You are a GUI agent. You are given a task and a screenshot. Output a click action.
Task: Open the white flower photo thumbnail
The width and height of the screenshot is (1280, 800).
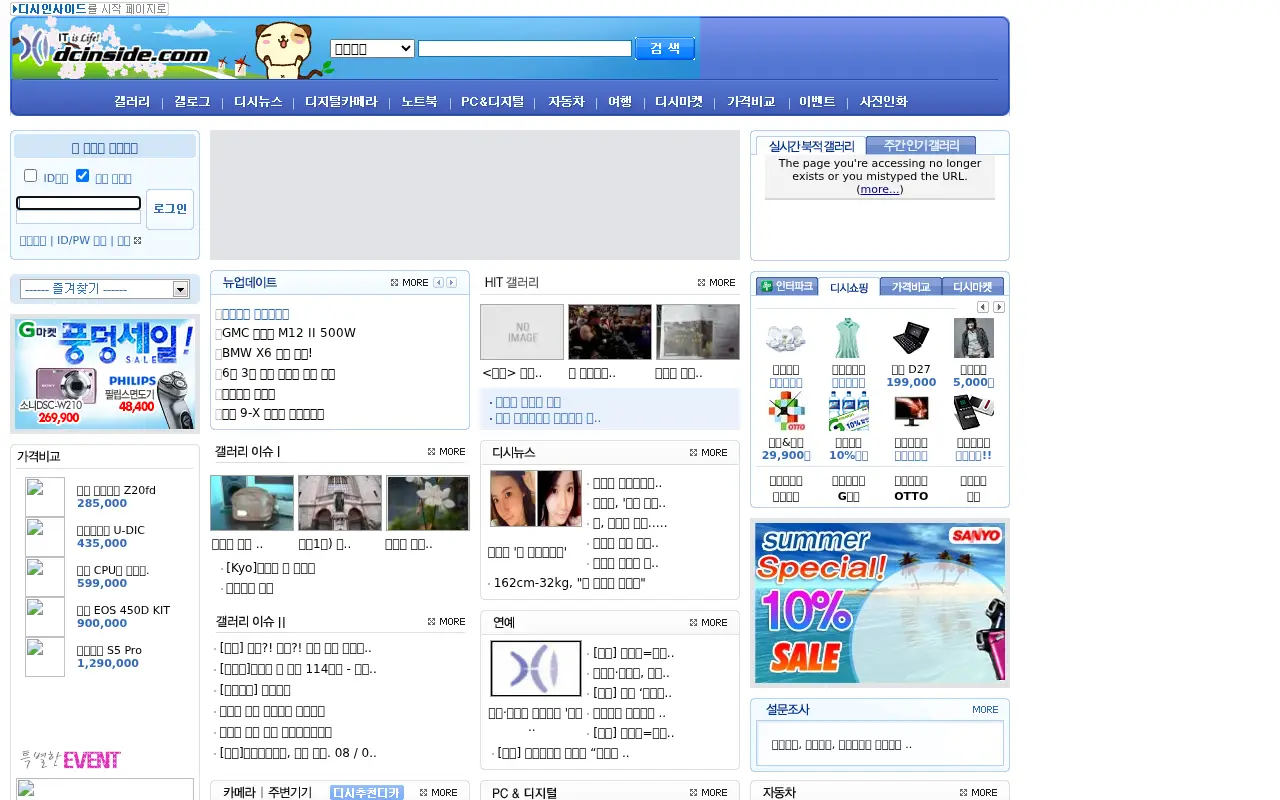[428, 503]
